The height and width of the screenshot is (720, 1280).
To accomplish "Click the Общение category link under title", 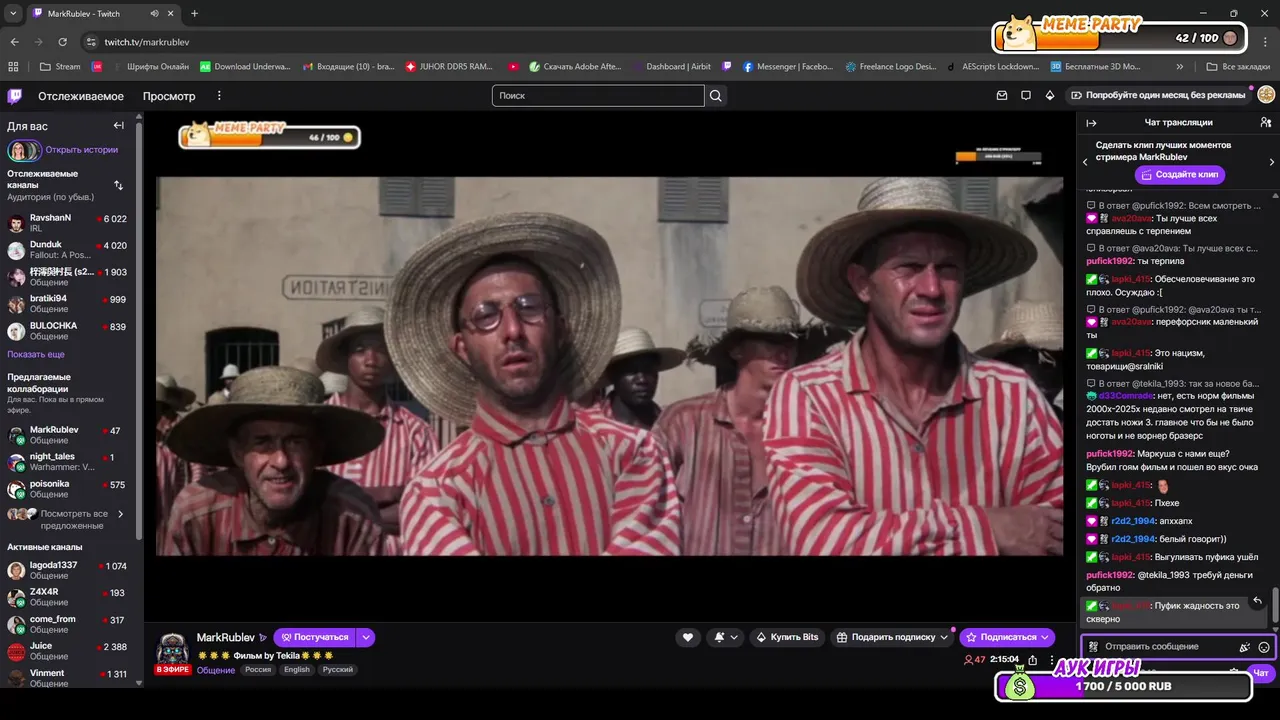I will 215,670.
